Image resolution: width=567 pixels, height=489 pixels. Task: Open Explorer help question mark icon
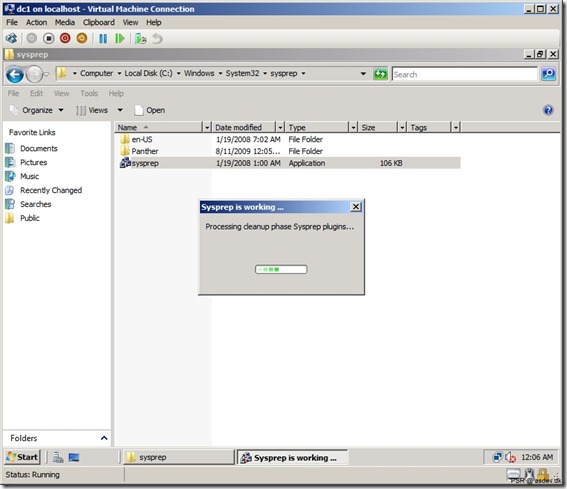pyautogui.click(x=548, y=110)
